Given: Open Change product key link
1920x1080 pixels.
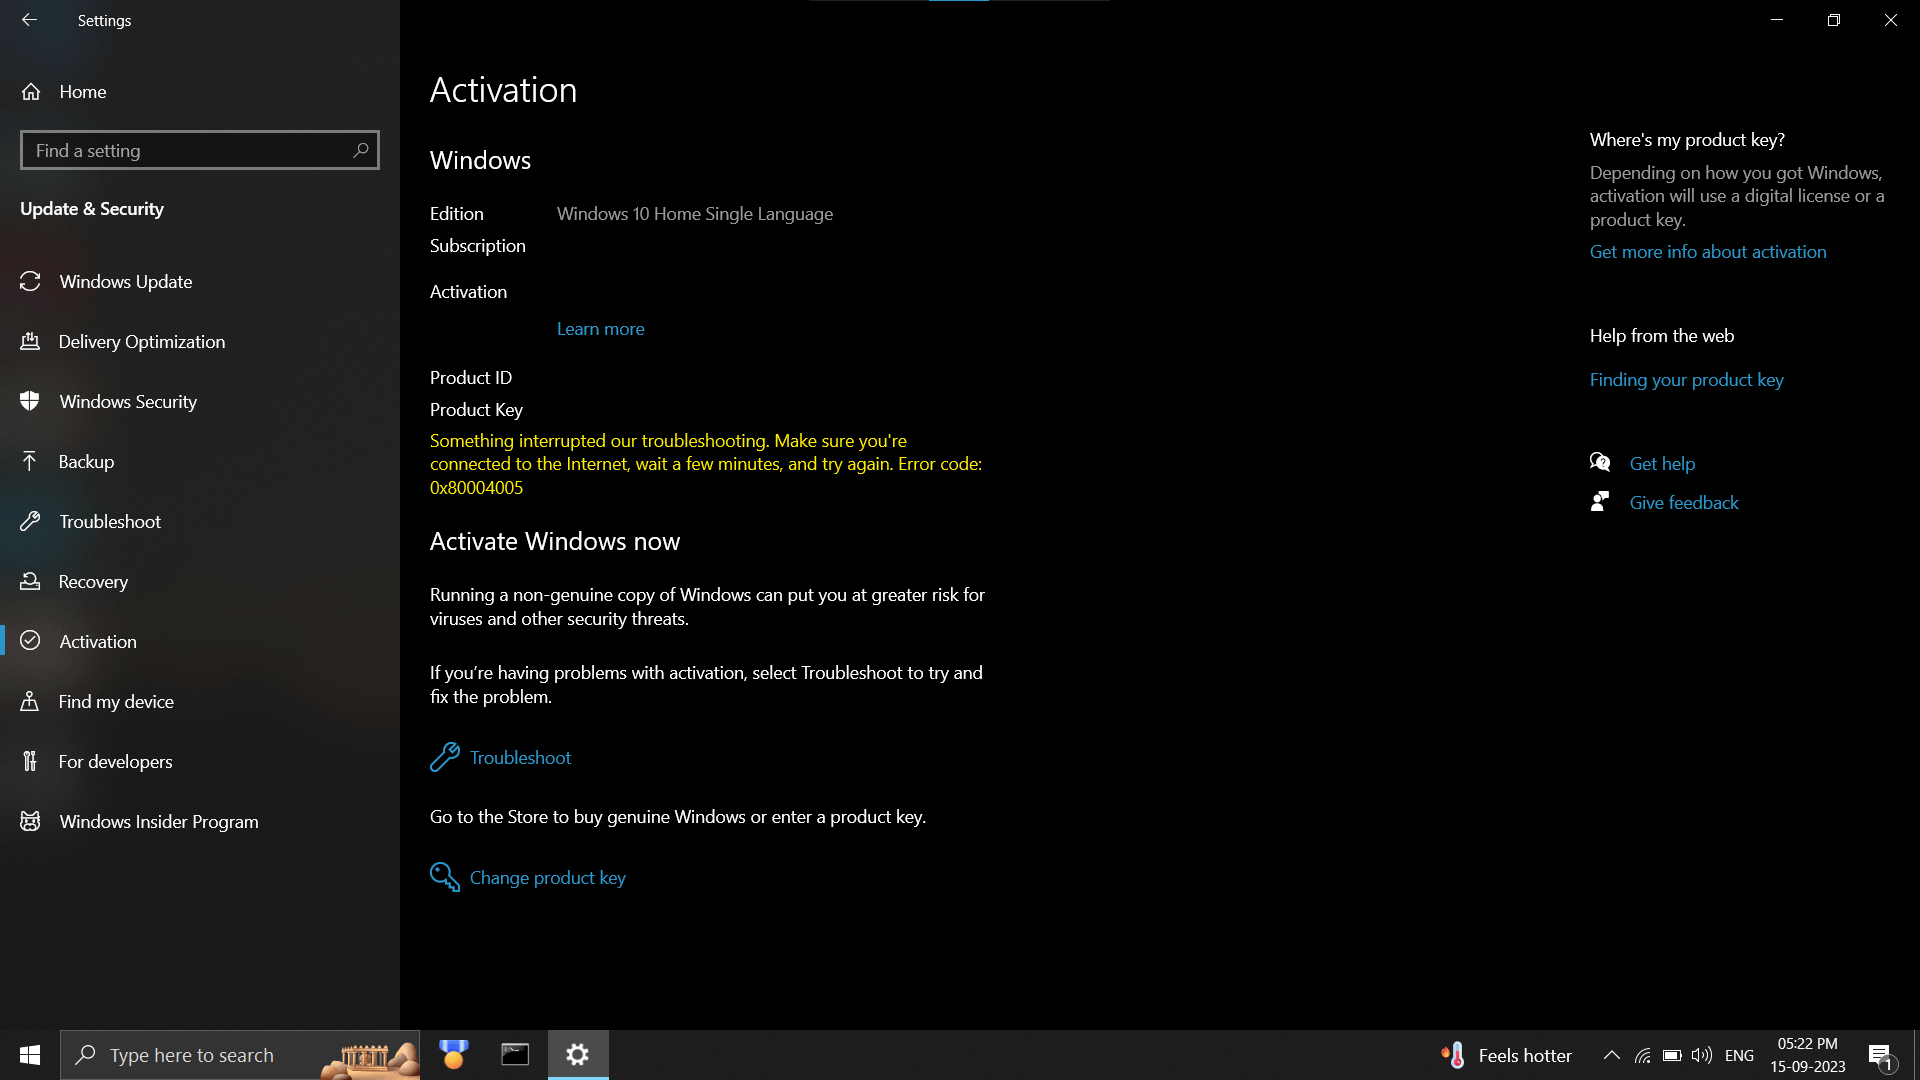Looking at the screenshot, I should (547, 877).
